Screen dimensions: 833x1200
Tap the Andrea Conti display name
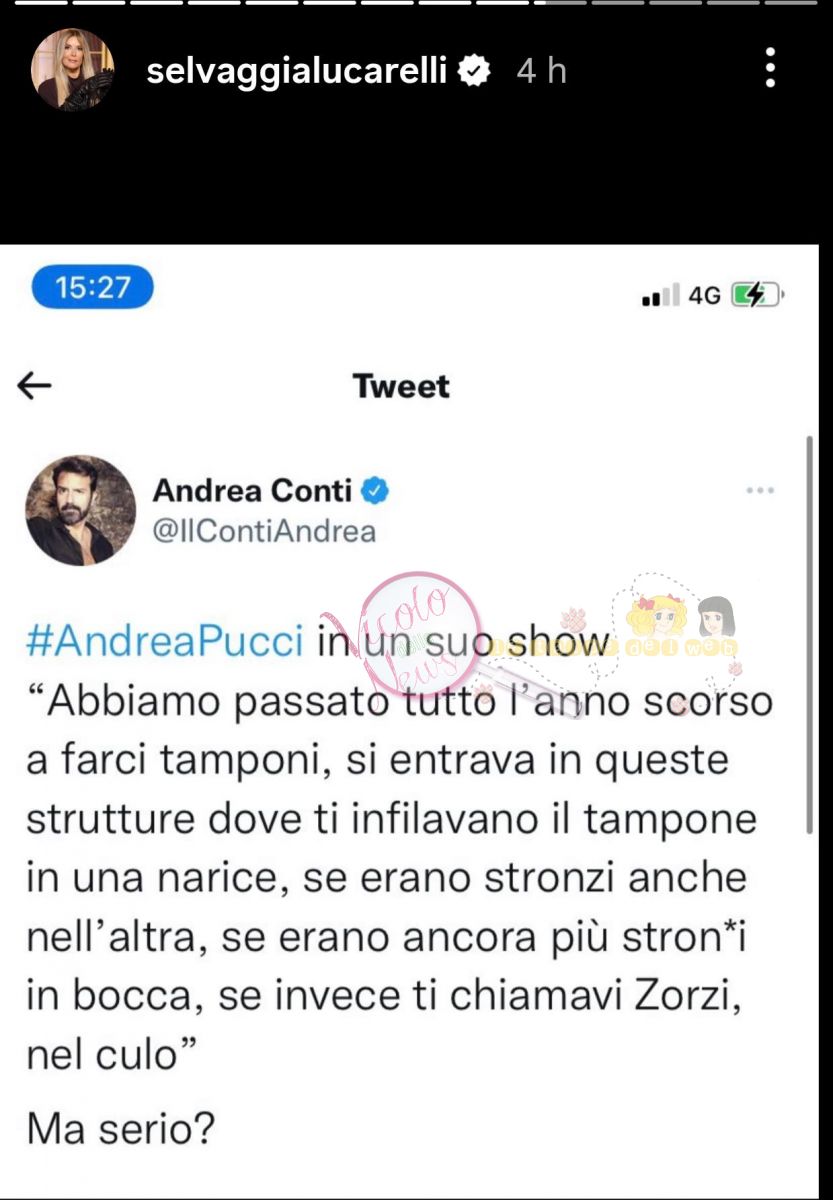click(252, 491)
